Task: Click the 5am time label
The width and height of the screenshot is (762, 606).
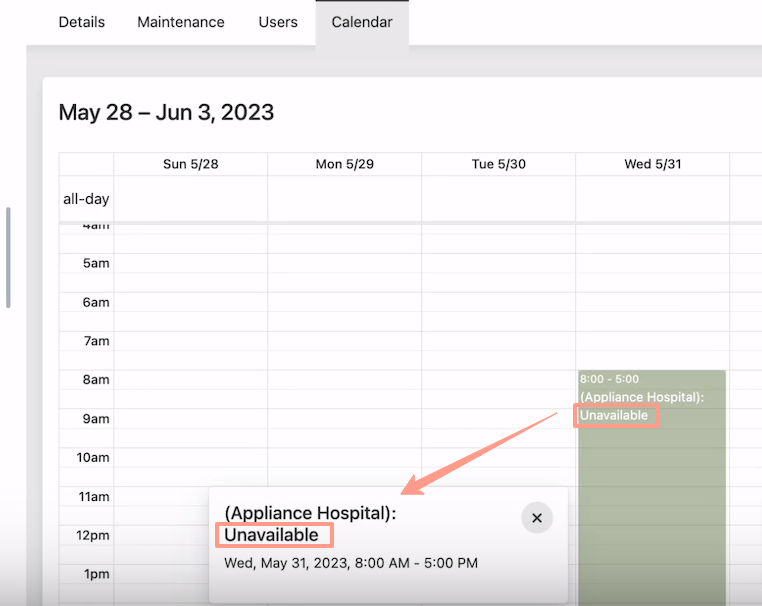Action: (x=96, y=263)
